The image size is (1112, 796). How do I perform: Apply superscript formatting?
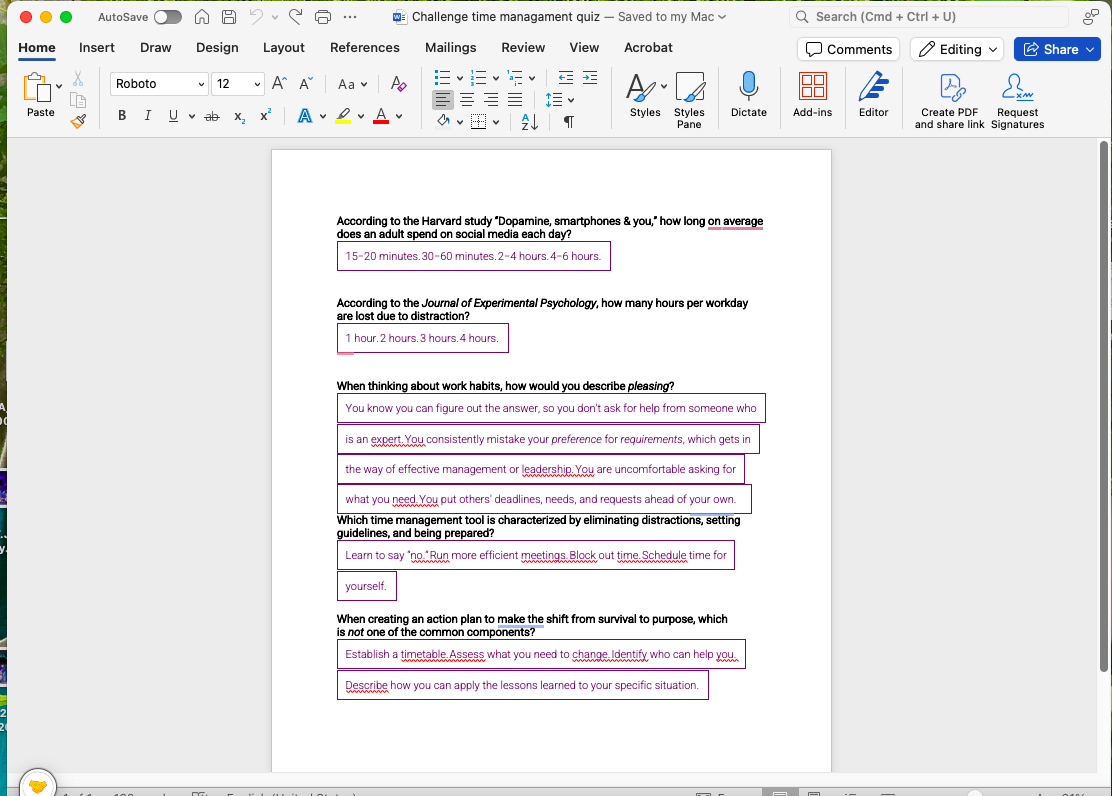click(265, 116)
